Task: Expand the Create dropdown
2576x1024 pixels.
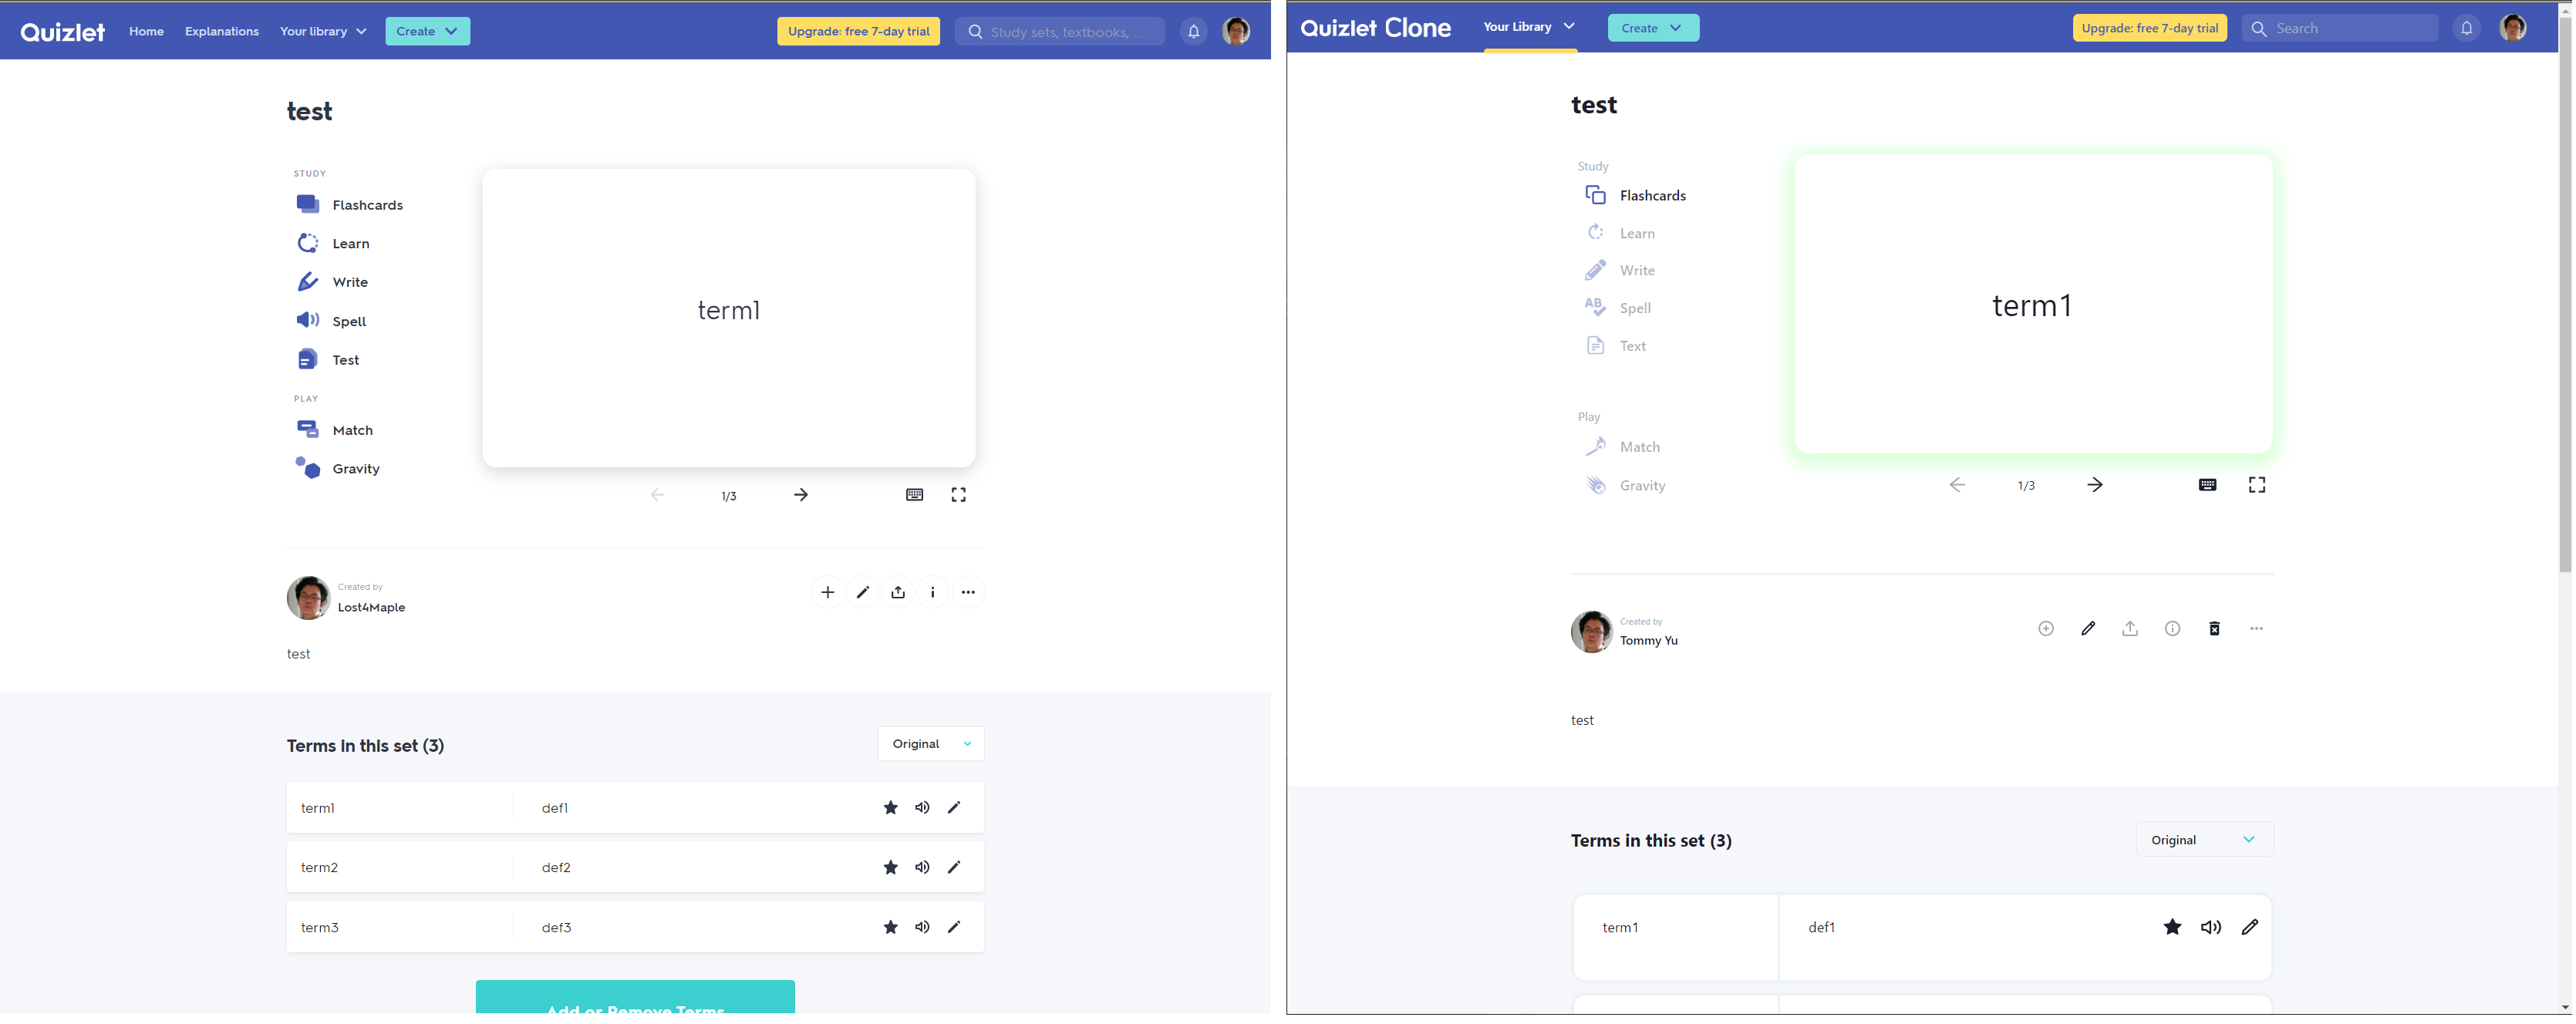Action: click(x=427, y=31)
